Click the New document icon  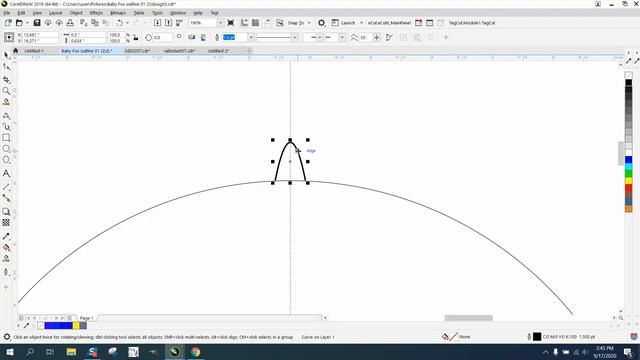point(8,23)
